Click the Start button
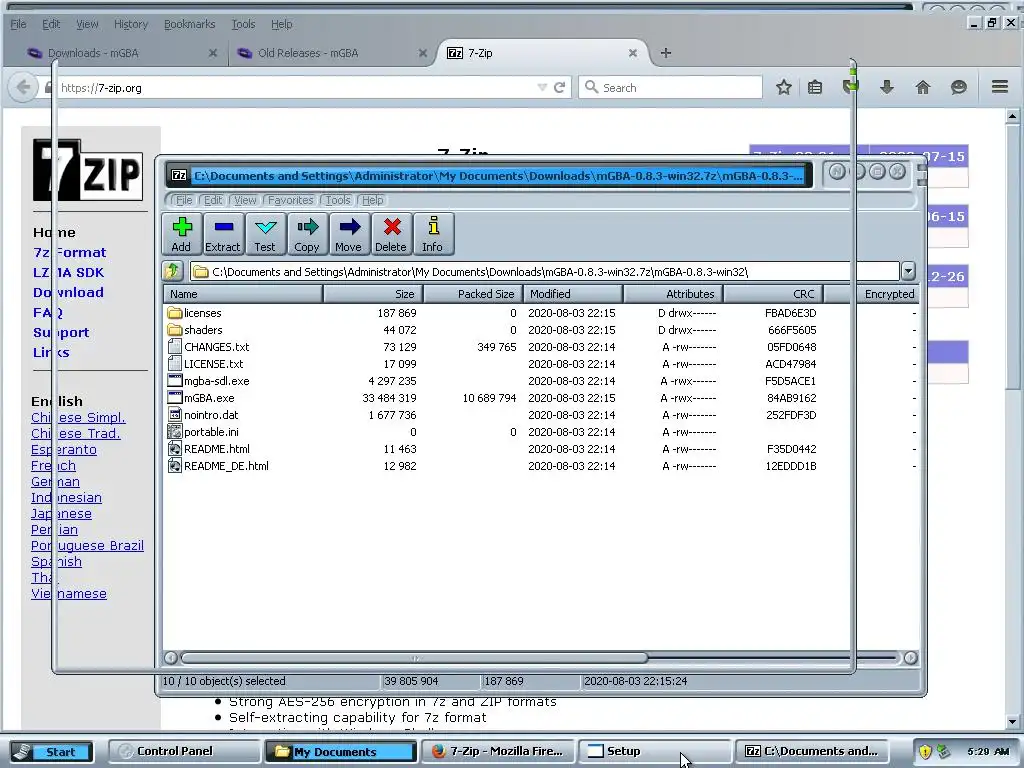The image size is (1024, 768). pyautogui.click(x=52, y=752)
